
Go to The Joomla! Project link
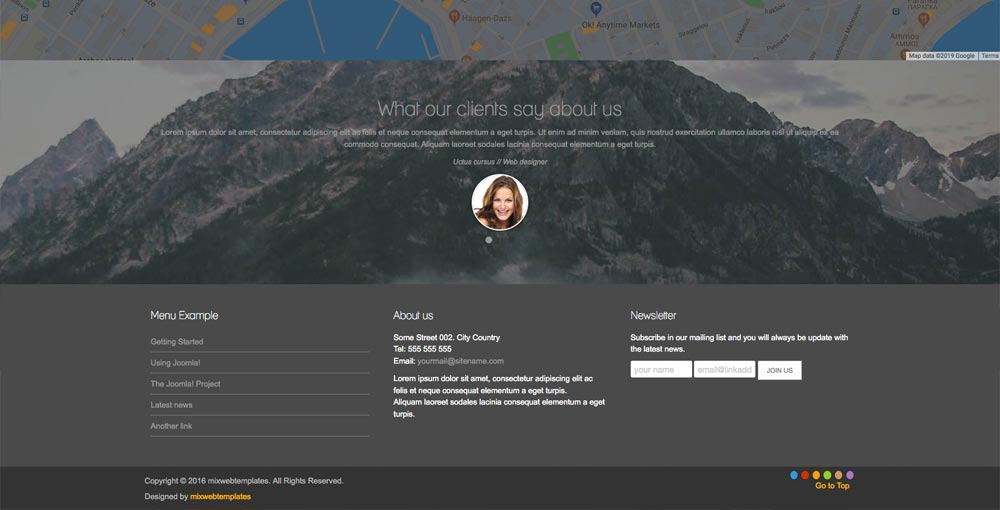(185, 384)
